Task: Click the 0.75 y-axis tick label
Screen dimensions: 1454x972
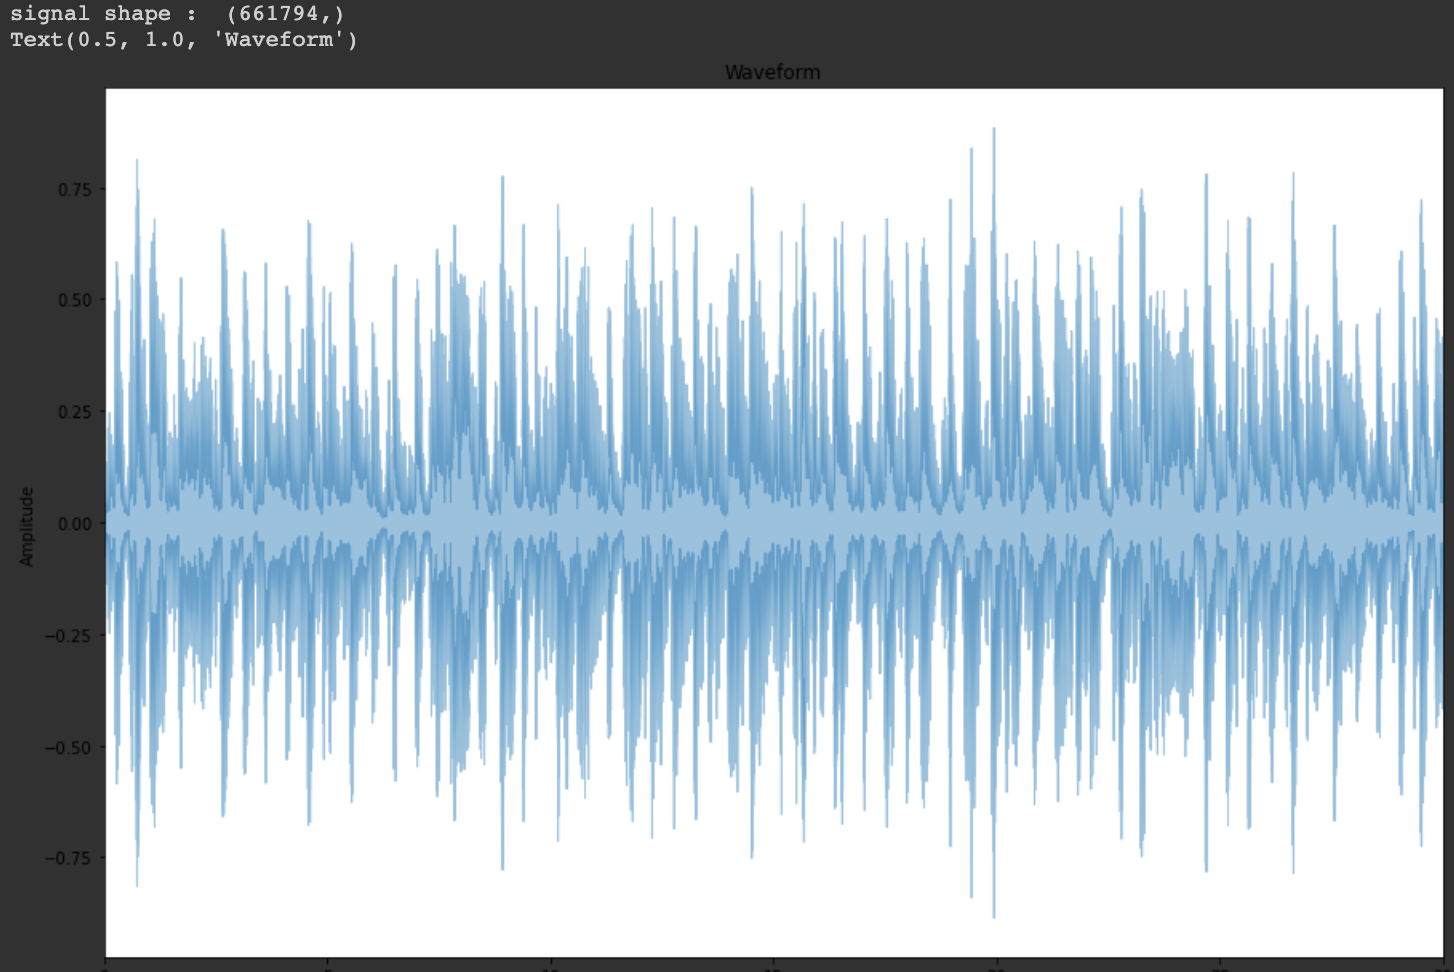Action: pyautogui.click(x=74, y=189)
